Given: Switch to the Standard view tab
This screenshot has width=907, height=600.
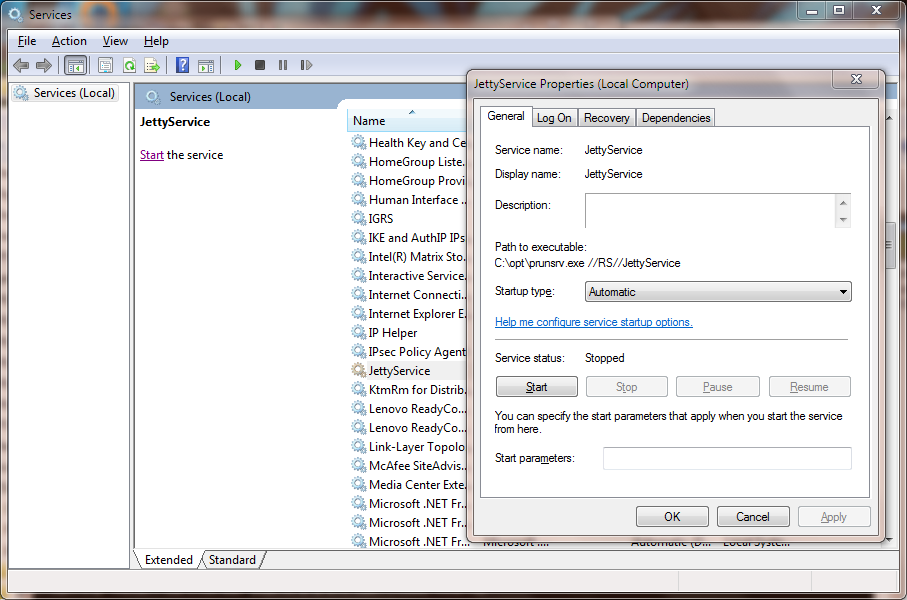Looking at the screenshot, I should (x=232, y=560).
